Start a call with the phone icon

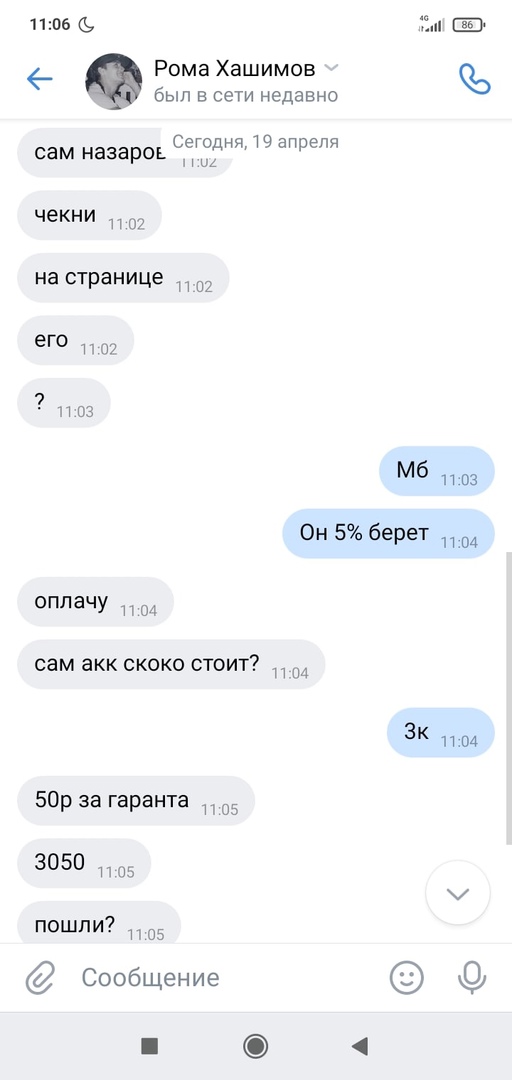(x=475, y=79)
